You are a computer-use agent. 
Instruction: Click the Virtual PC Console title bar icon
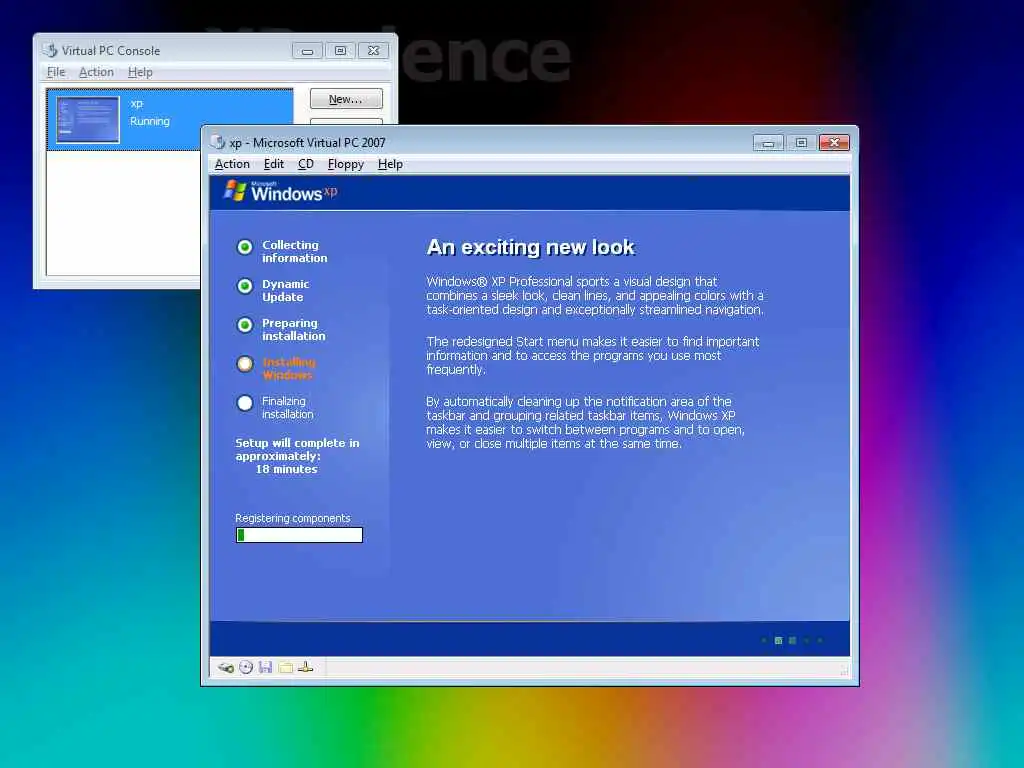(50, 50)
